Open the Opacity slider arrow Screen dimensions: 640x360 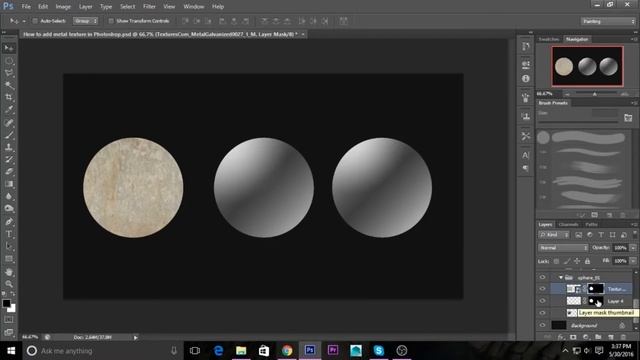[633, 248]
